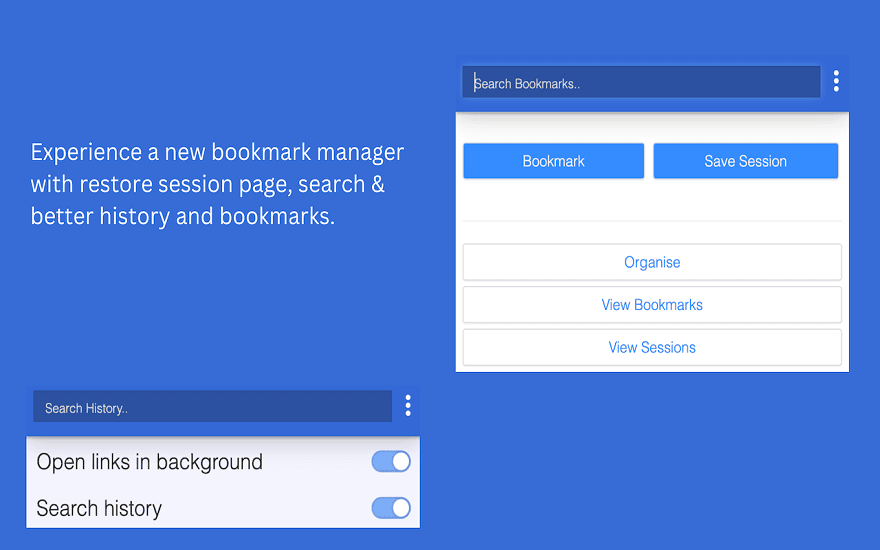Toggle the Open links in background switch

coord(391,461)
